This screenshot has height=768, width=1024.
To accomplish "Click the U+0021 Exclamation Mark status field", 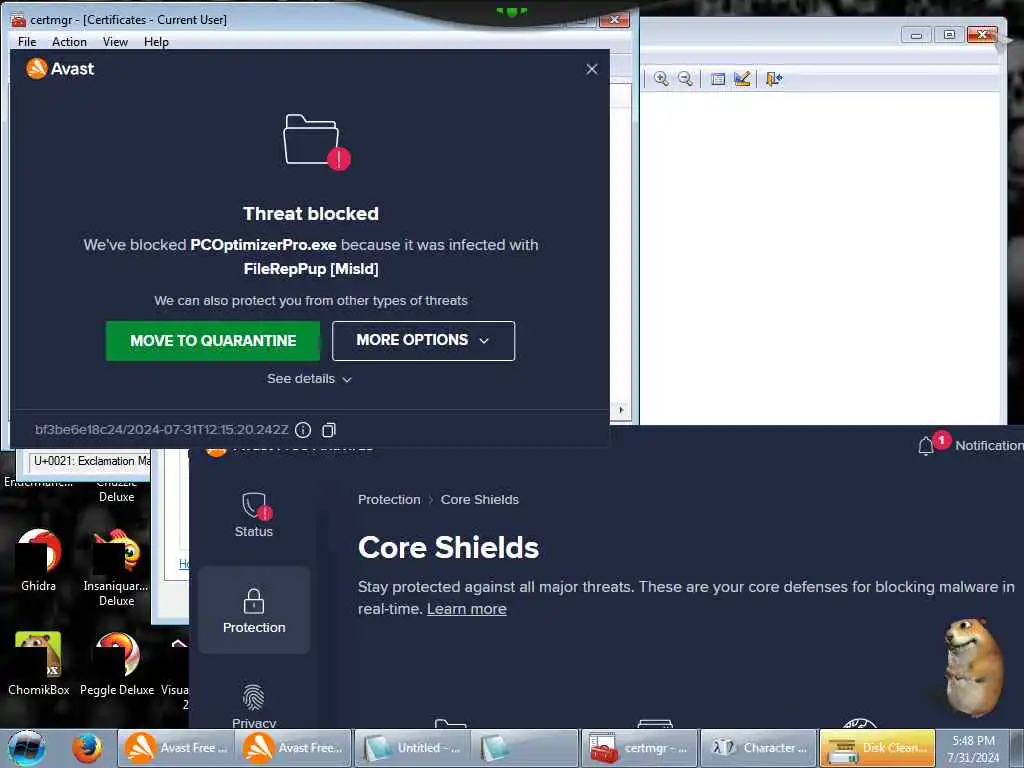I will 90,461.
